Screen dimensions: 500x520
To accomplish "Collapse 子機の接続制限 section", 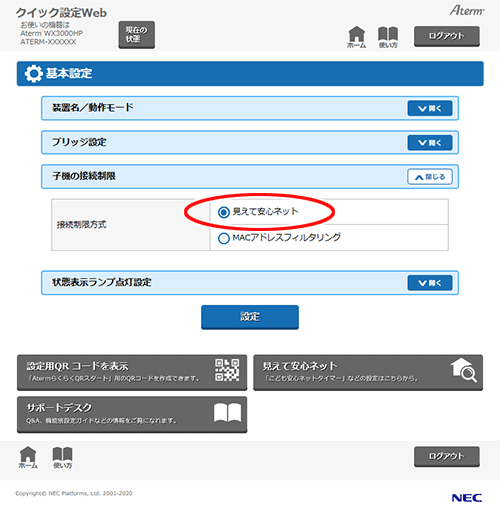I will coord(430,177).
